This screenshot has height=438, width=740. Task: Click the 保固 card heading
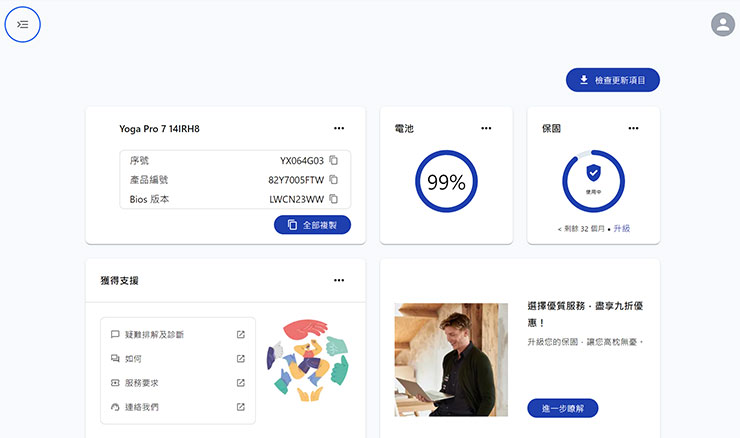tap(551, 128)
